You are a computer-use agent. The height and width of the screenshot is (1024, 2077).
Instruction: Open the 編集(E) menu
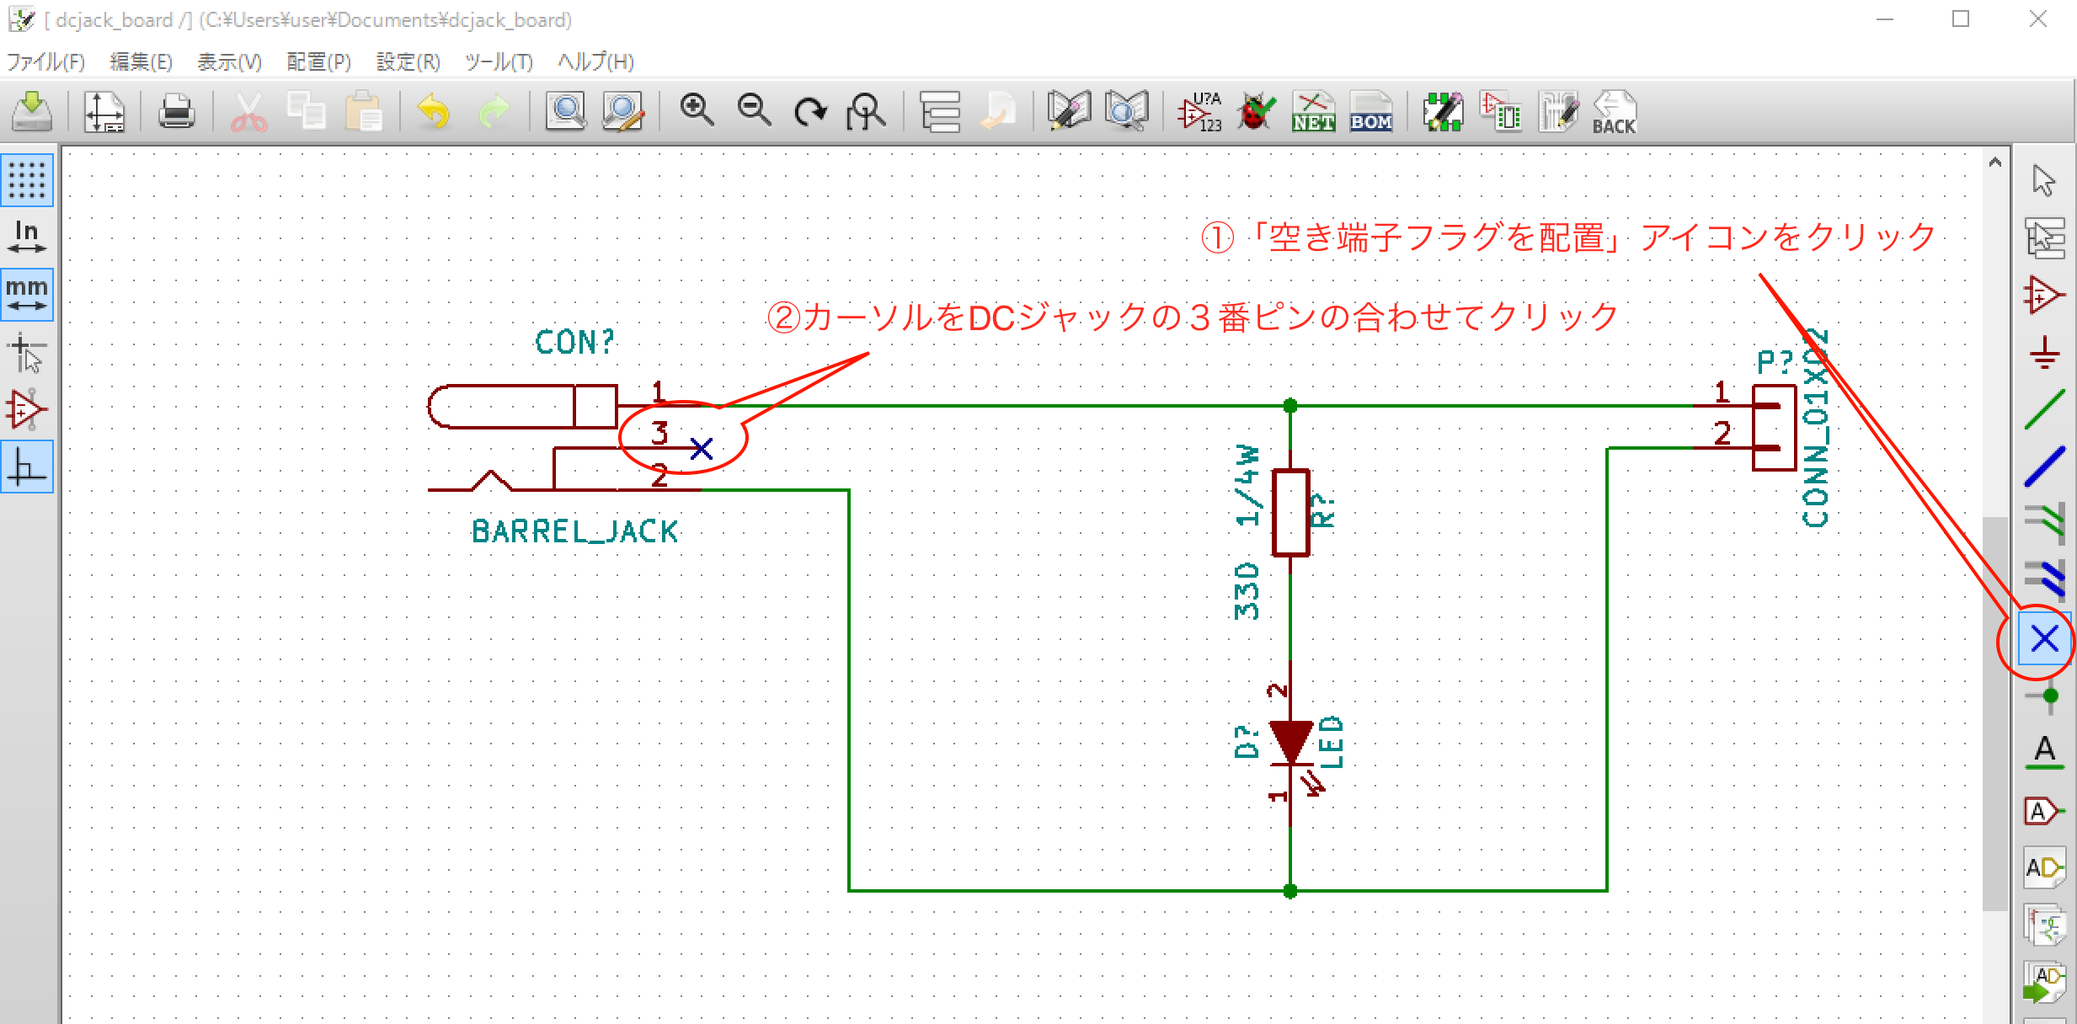(141, 62)
